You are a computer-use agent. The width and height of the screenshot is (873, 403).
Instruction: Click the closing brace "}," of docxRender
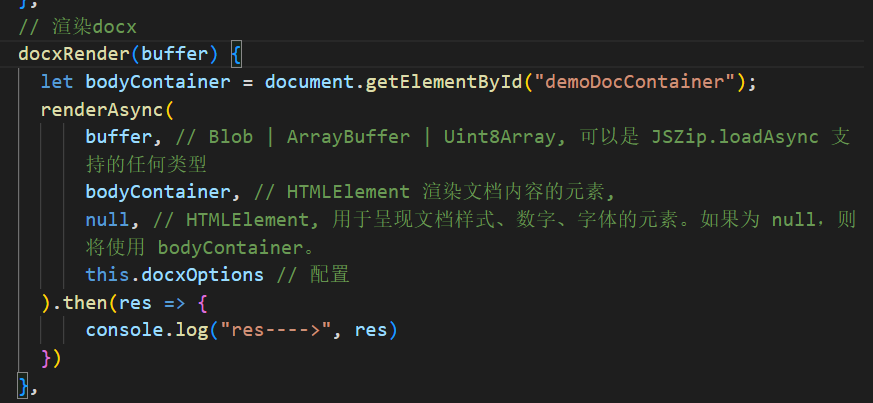(x=28, y=386)
